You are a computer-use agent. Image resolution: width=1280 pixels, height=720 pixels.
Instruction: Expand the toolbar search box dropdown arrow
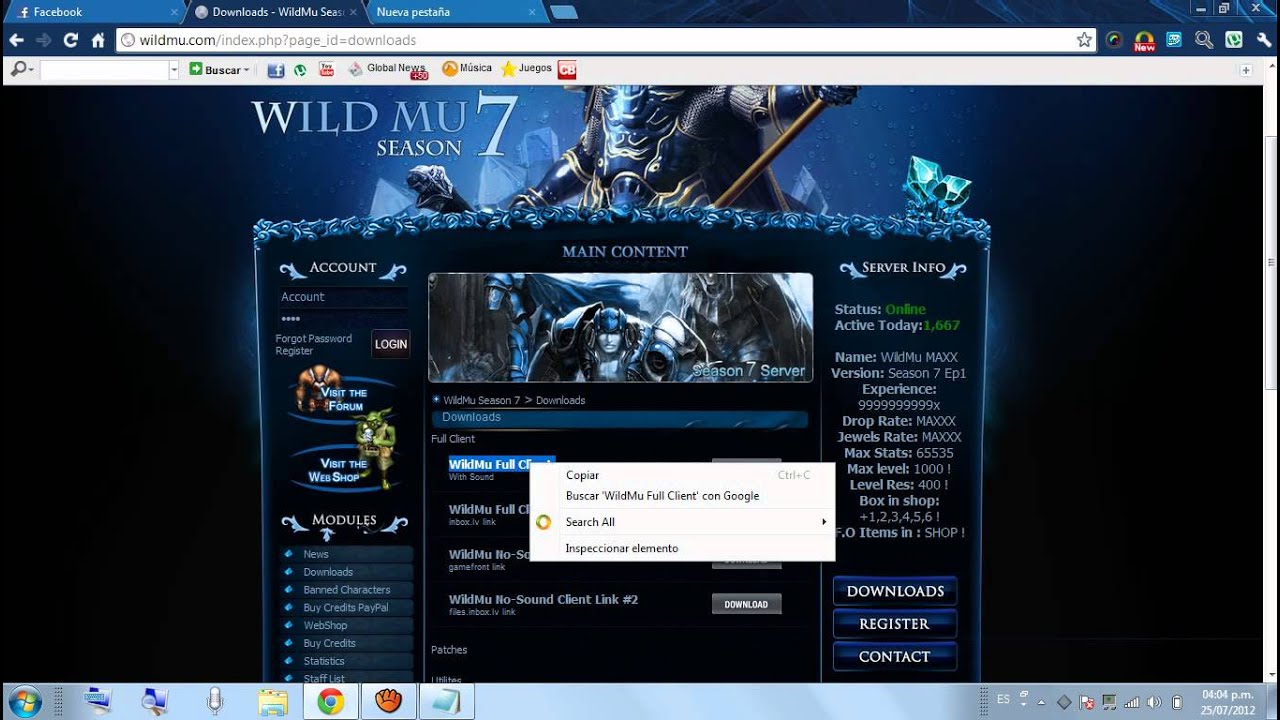click(174, 70)
